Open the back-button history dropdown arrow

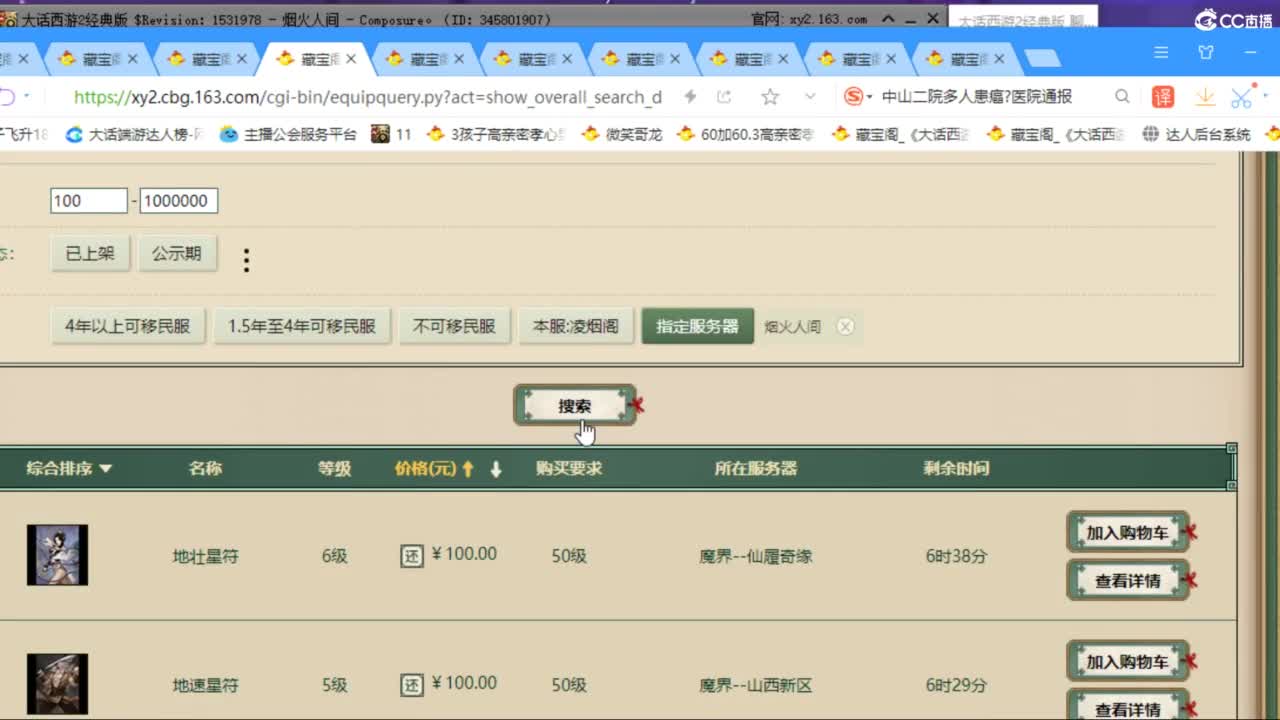tap(27, 97)
